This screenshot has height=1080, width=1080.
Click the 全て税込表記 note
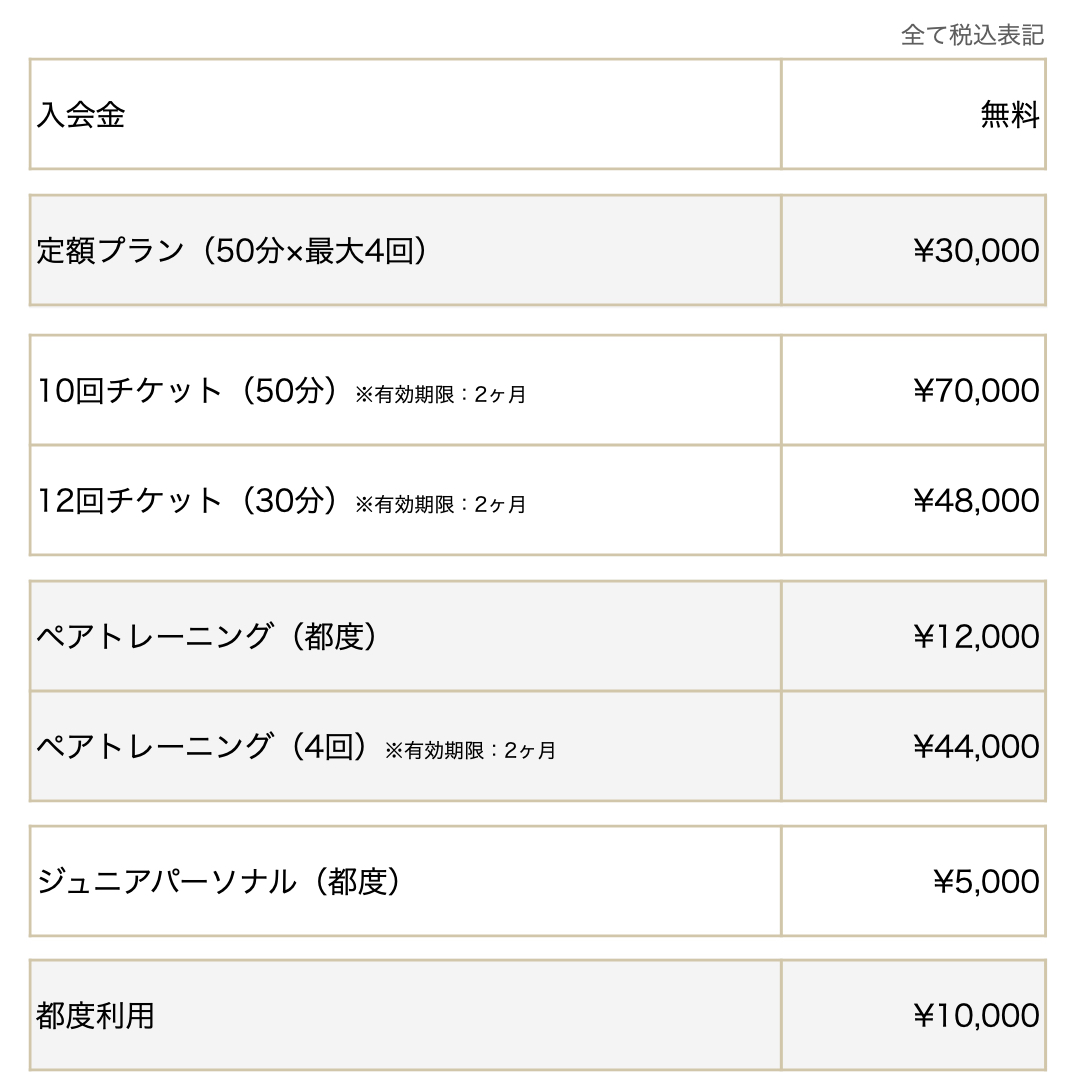click(973, 35)
